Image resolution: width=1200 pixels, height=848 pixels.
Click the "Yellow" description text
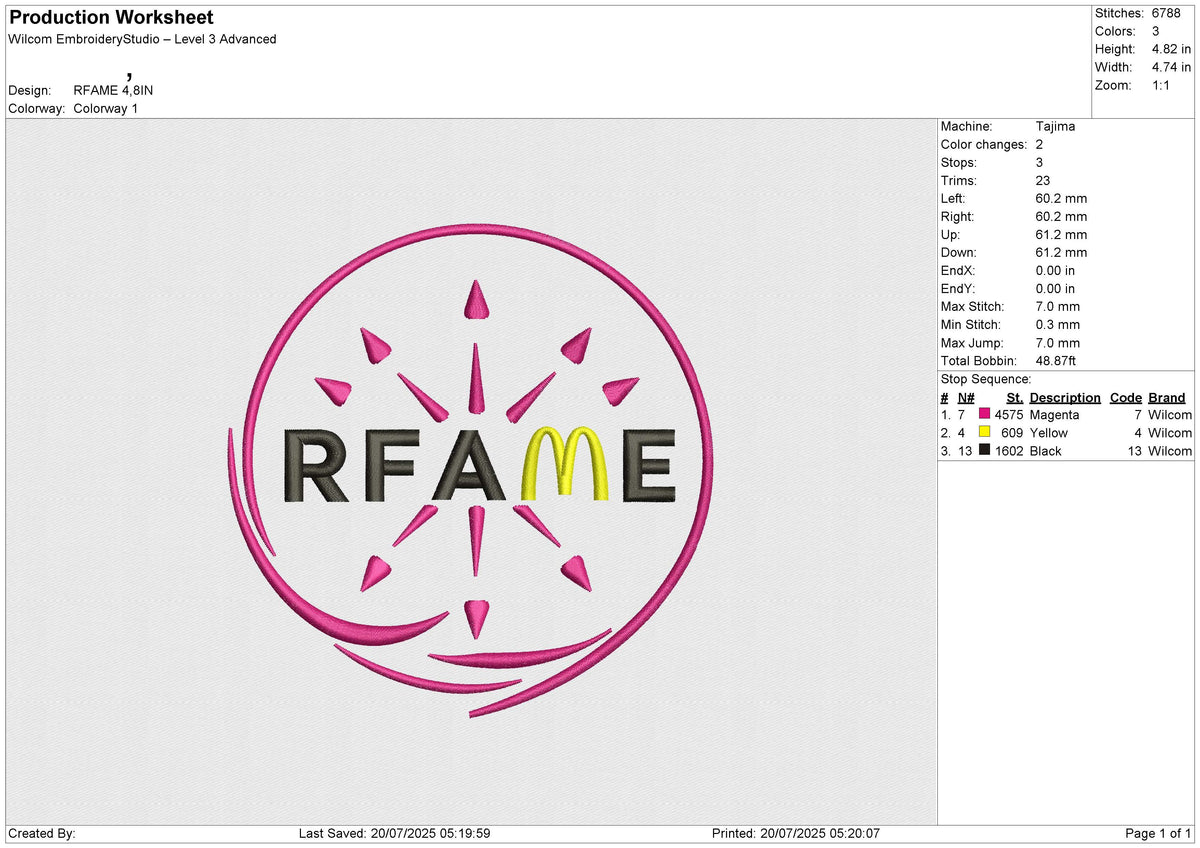tap(1048, 433)
